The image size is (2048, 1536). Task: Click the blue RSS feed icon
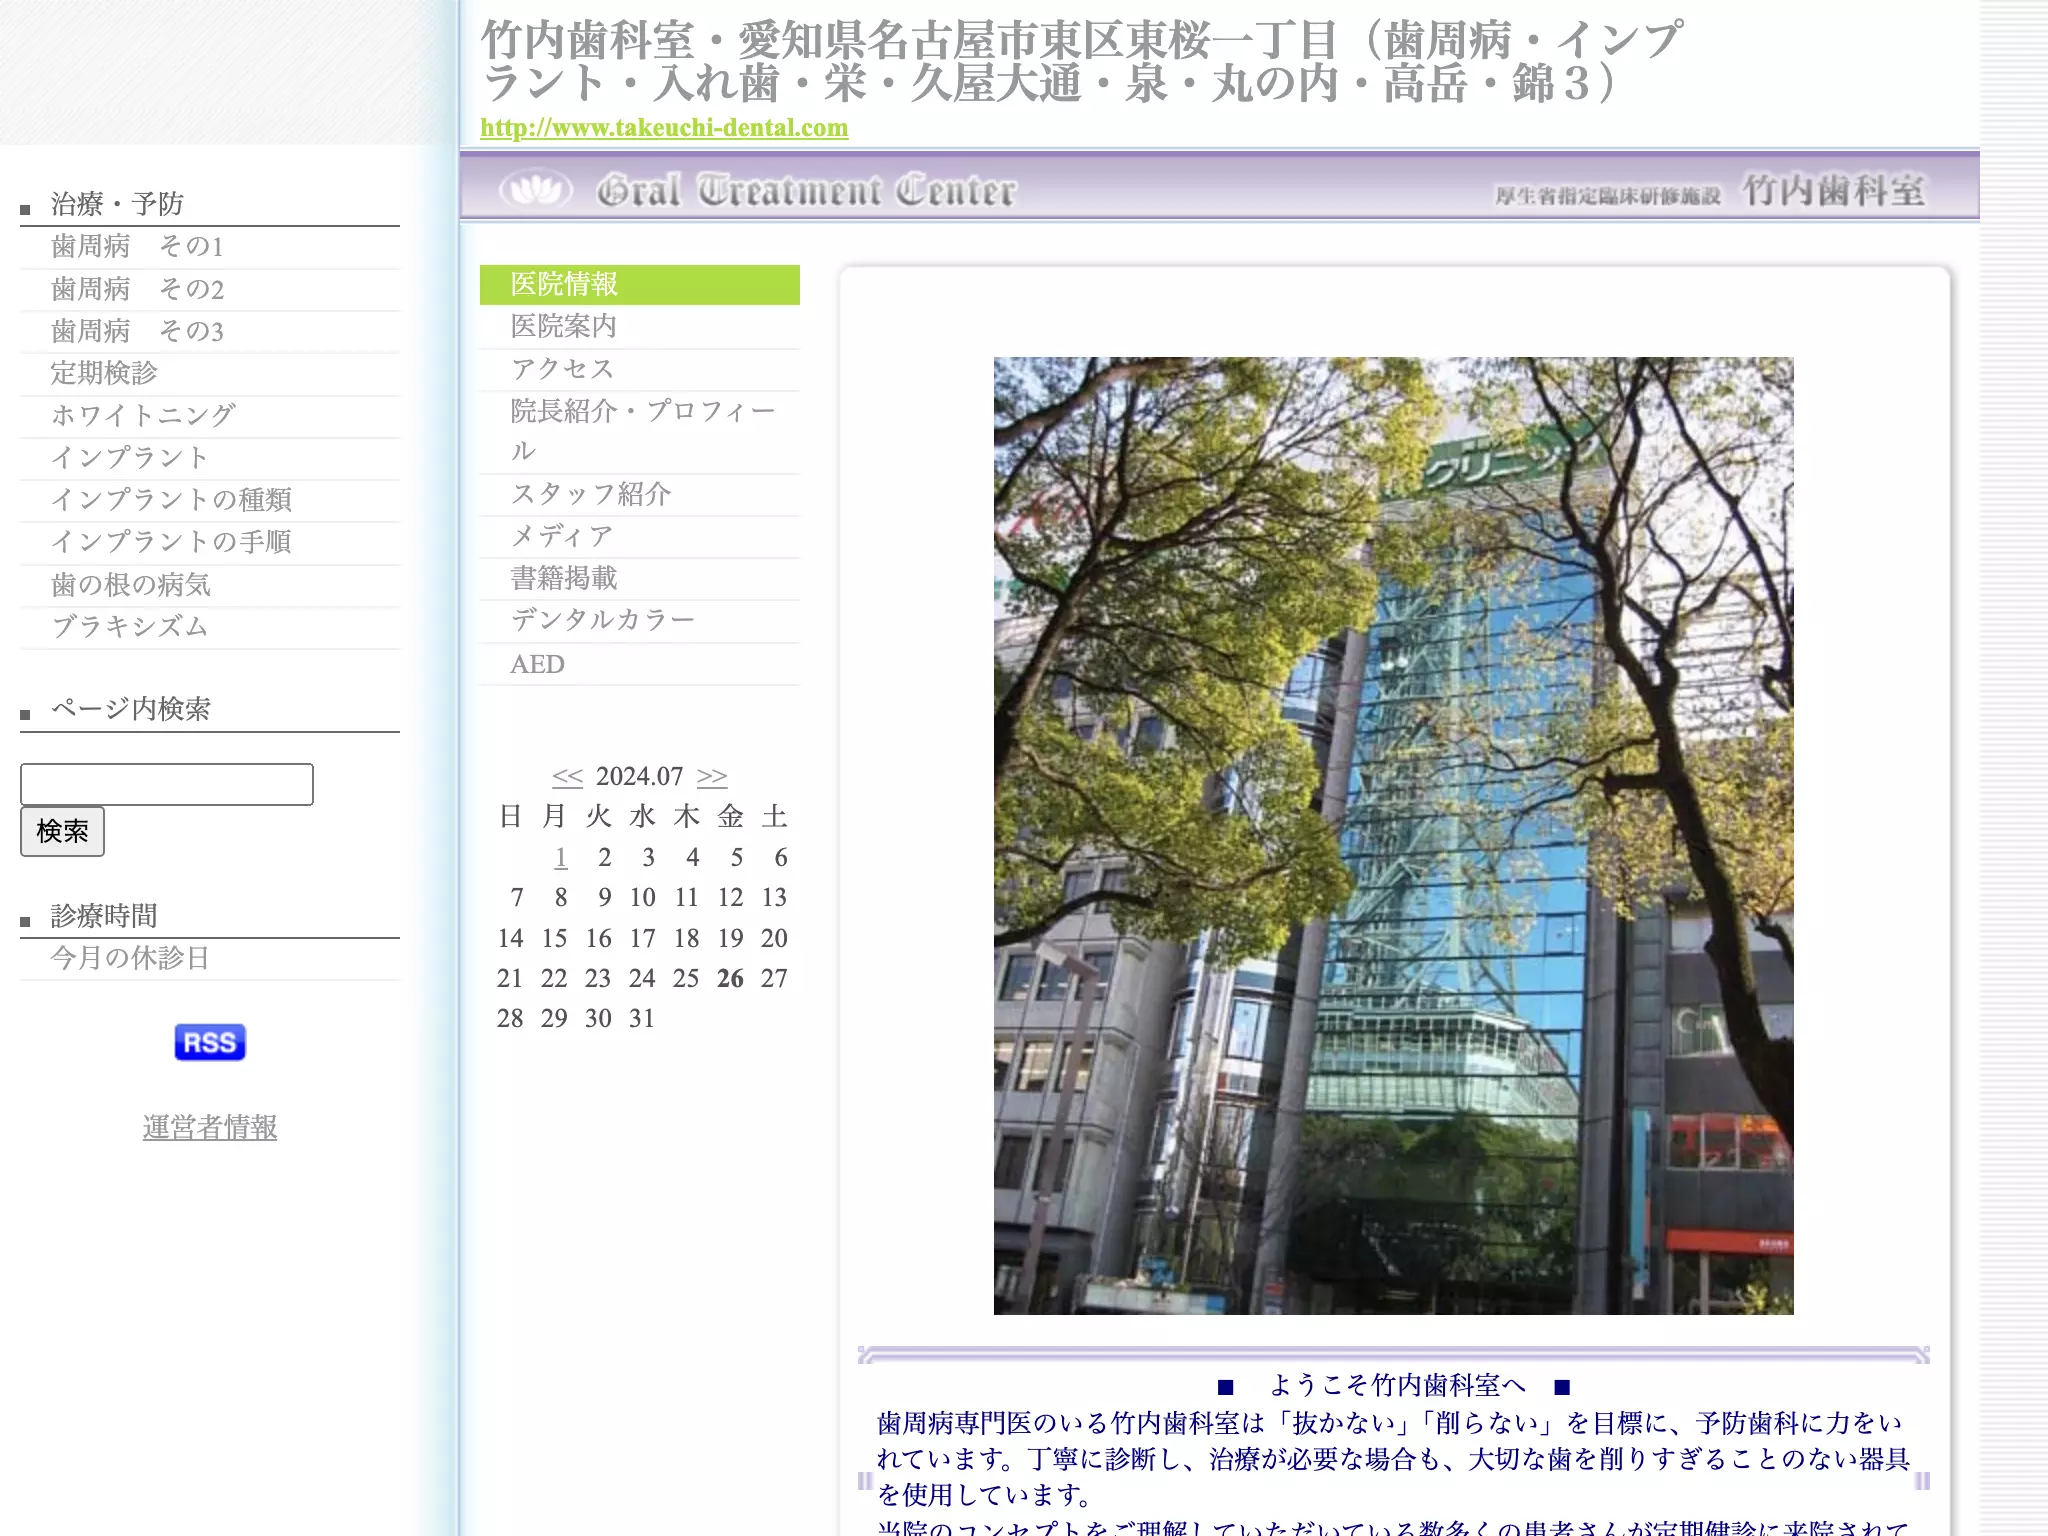[x=210, y=1042]
